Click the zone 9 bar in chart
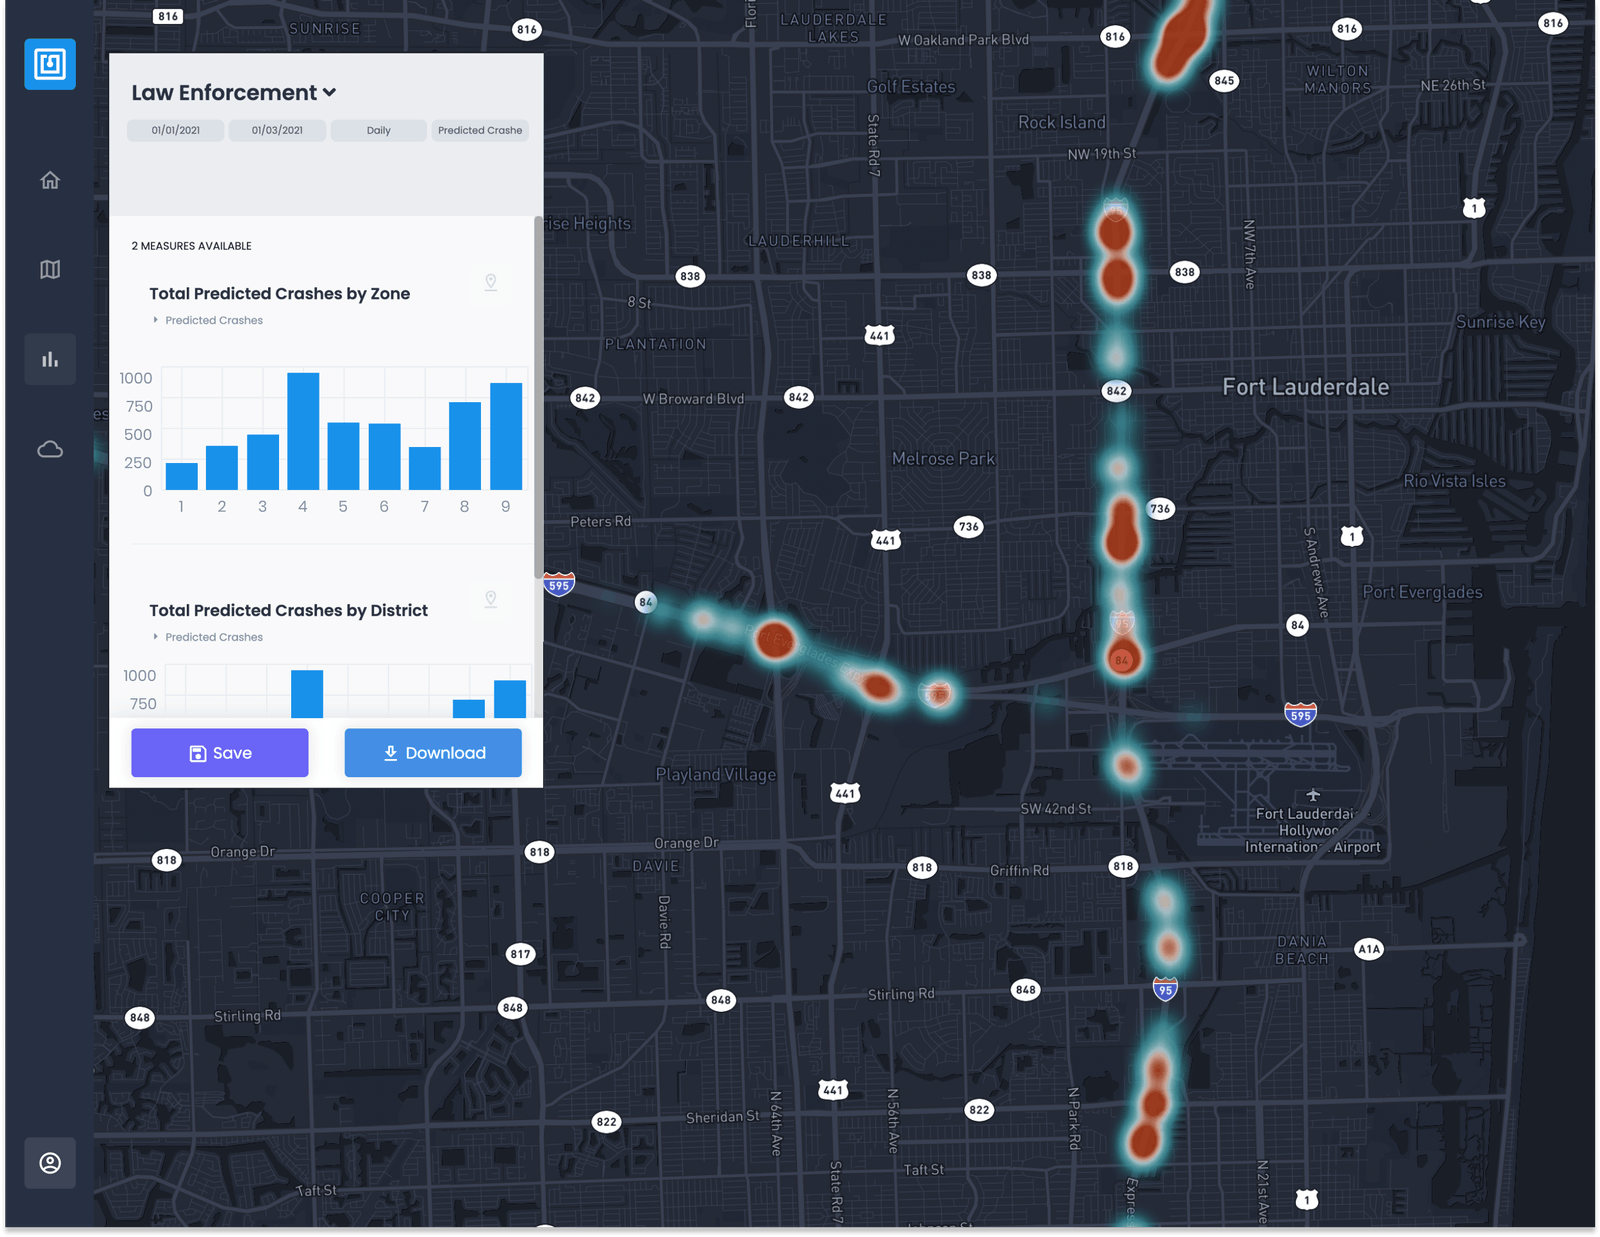Screen dimensions: 1600x1237 pos(506,436)
